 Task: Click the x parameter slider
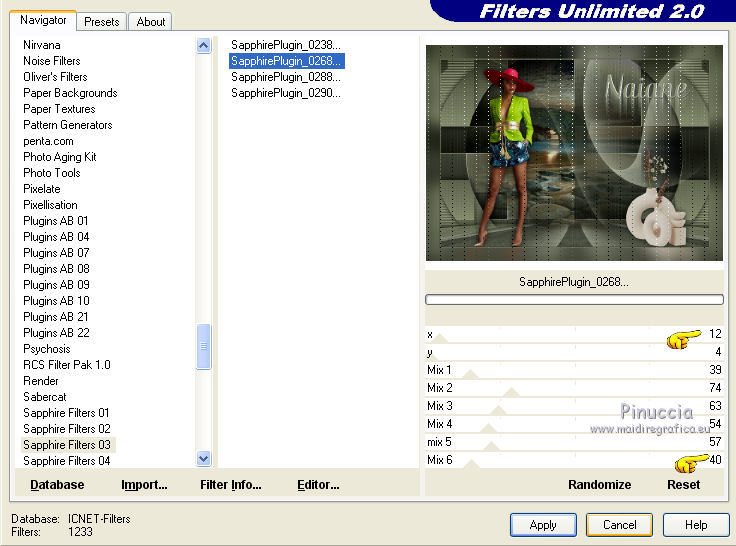click(574, 334)
